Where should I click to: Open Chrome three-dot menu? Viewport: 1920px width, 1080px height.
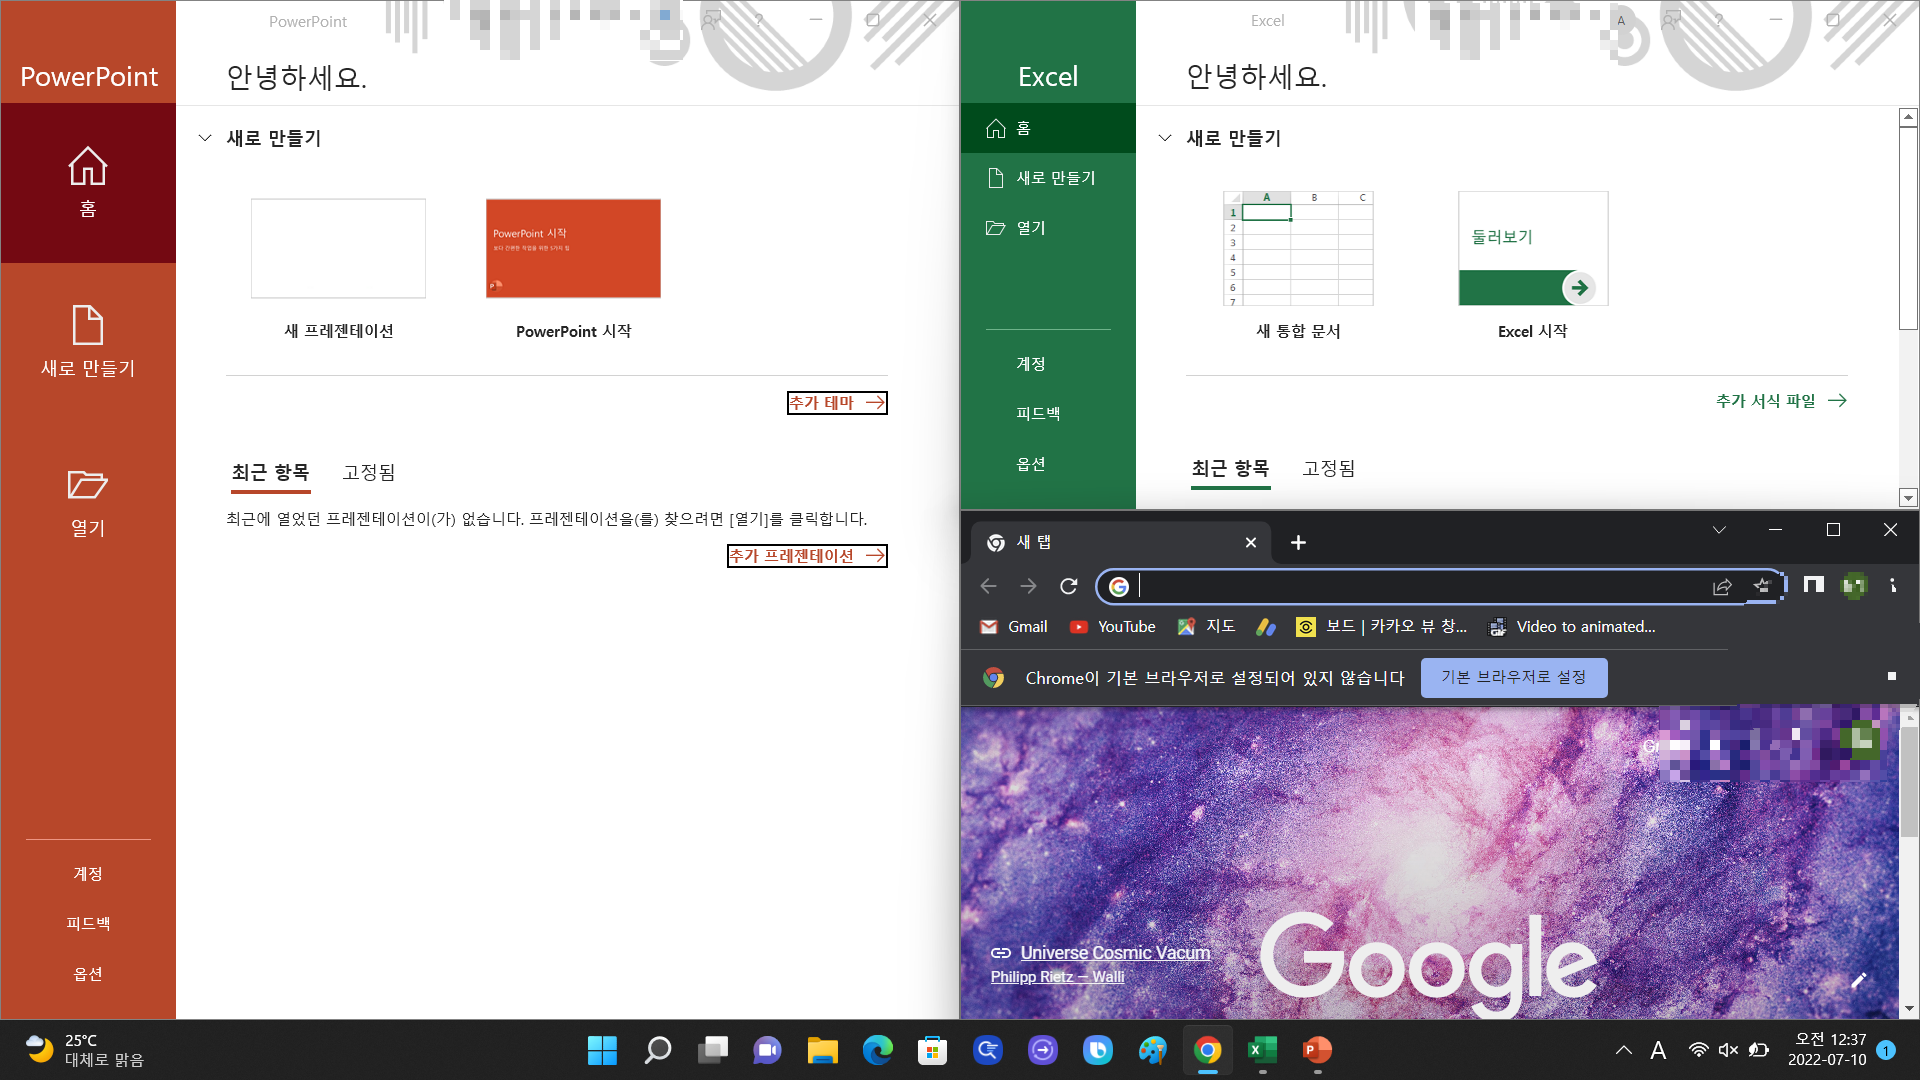(x=1892, y=586)
